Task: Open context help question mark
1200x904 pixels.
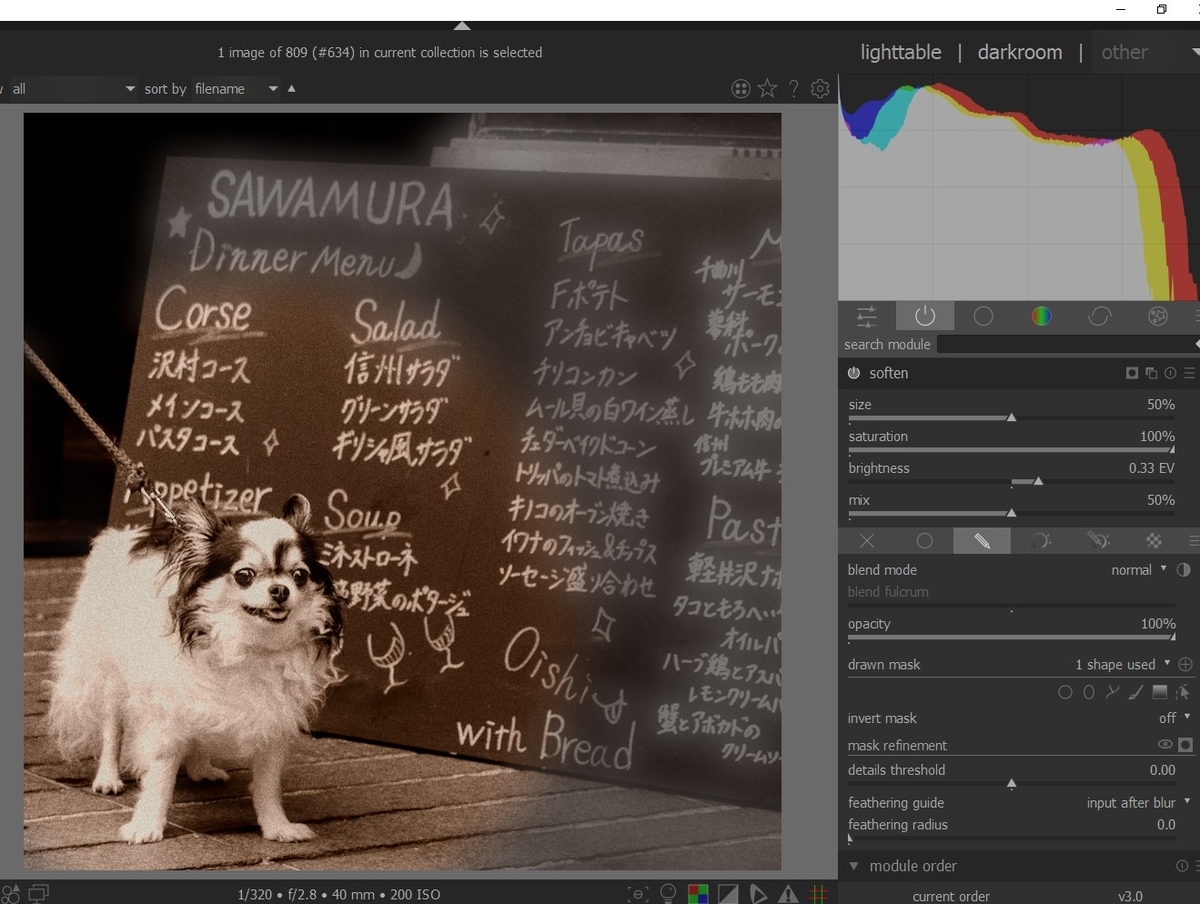Action: 794,89
